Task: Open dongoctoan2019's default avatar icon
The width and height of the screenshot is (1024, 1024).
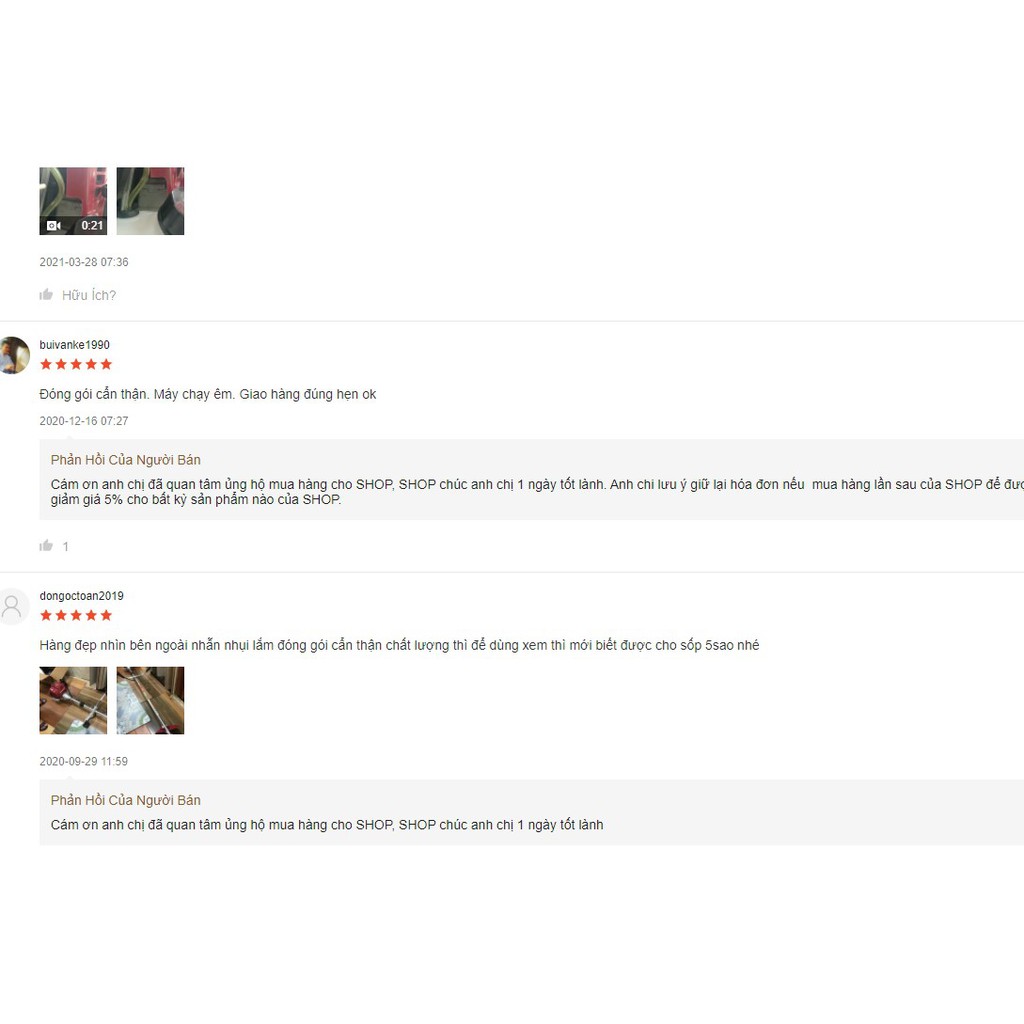Action: [14, 607]
